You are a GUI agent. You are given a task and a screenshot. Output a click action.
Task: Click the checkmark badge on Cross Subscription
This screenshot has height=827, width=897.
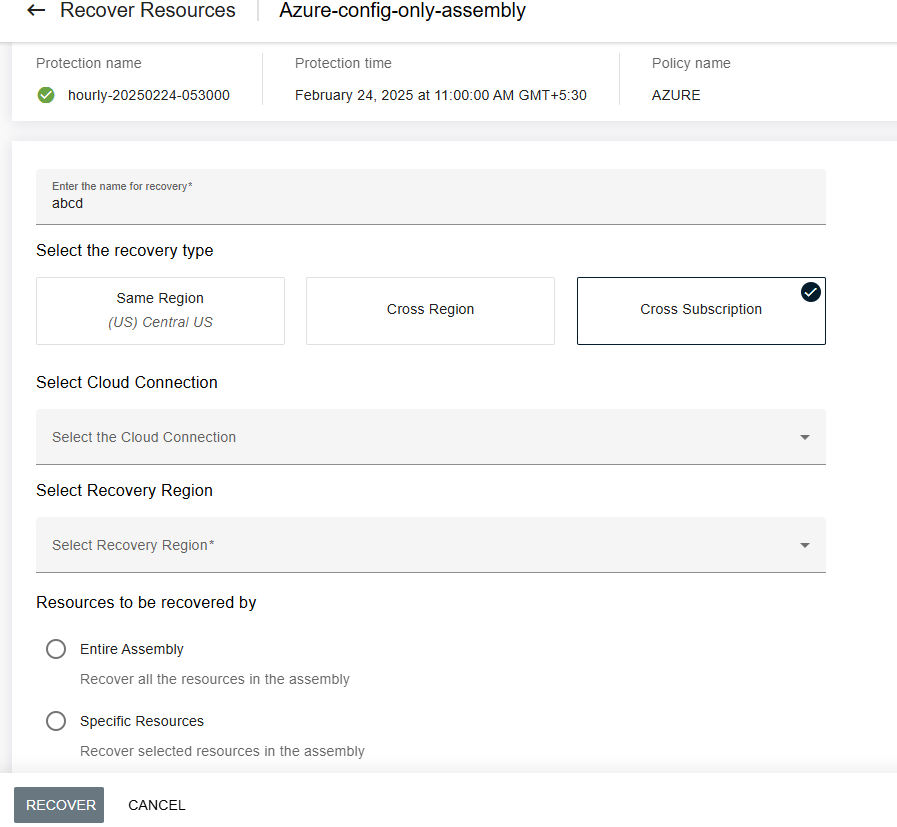(x=811, y=292)
